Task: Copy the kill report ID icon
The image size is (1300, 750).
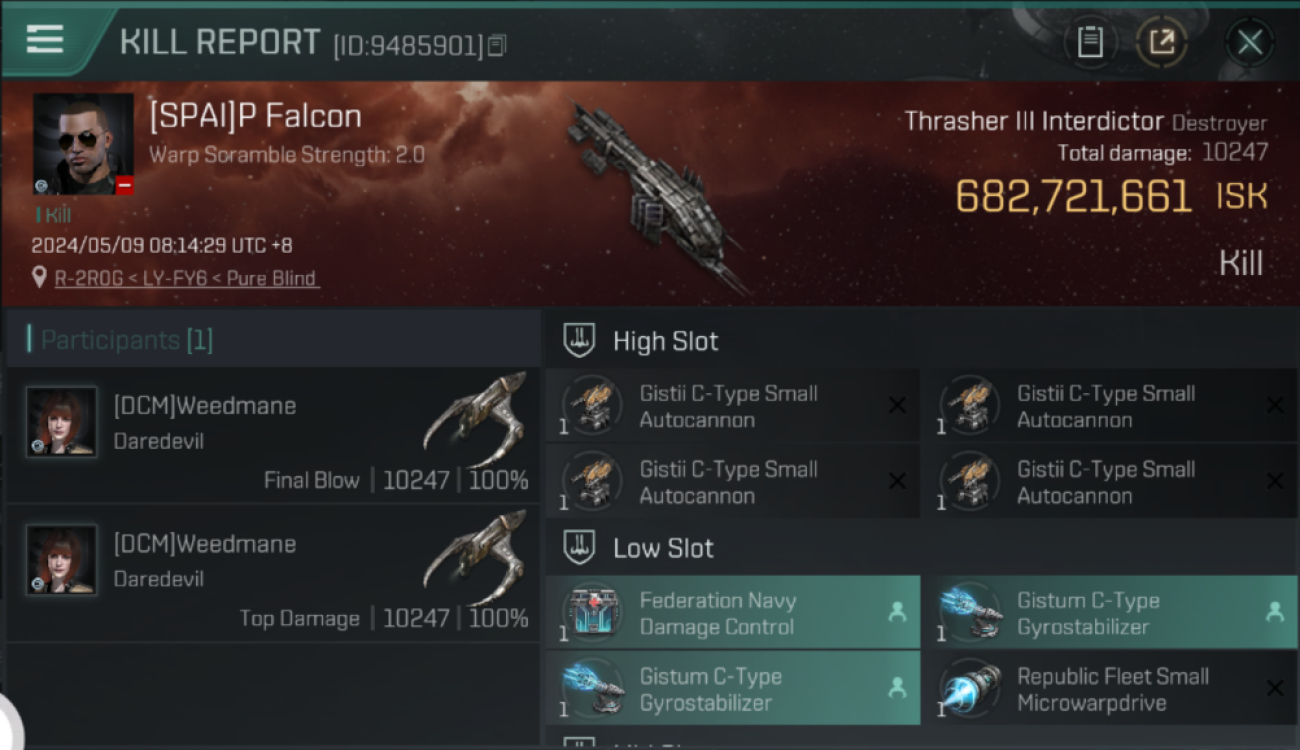Action: (497, 45)
